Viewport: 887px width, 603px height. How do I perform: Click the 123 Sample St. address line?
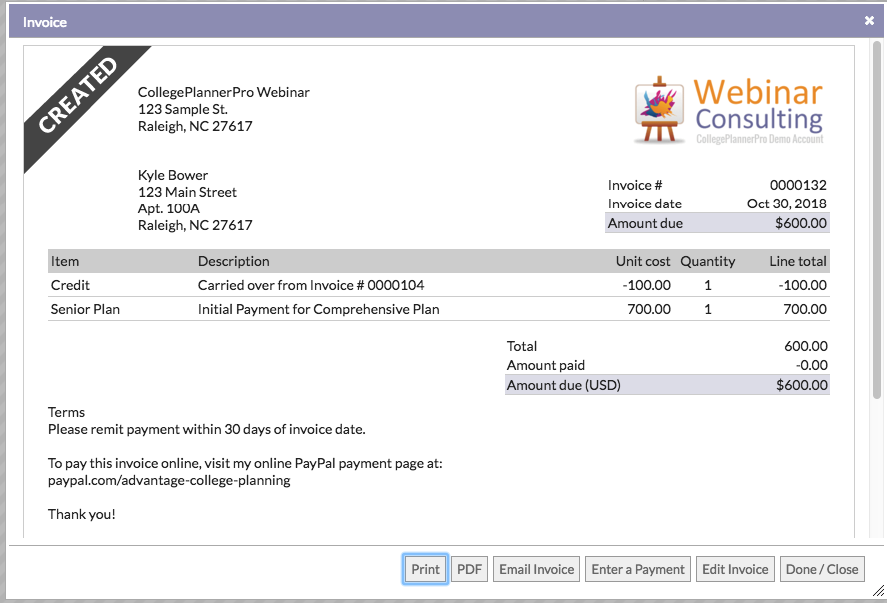click(182, 109)
